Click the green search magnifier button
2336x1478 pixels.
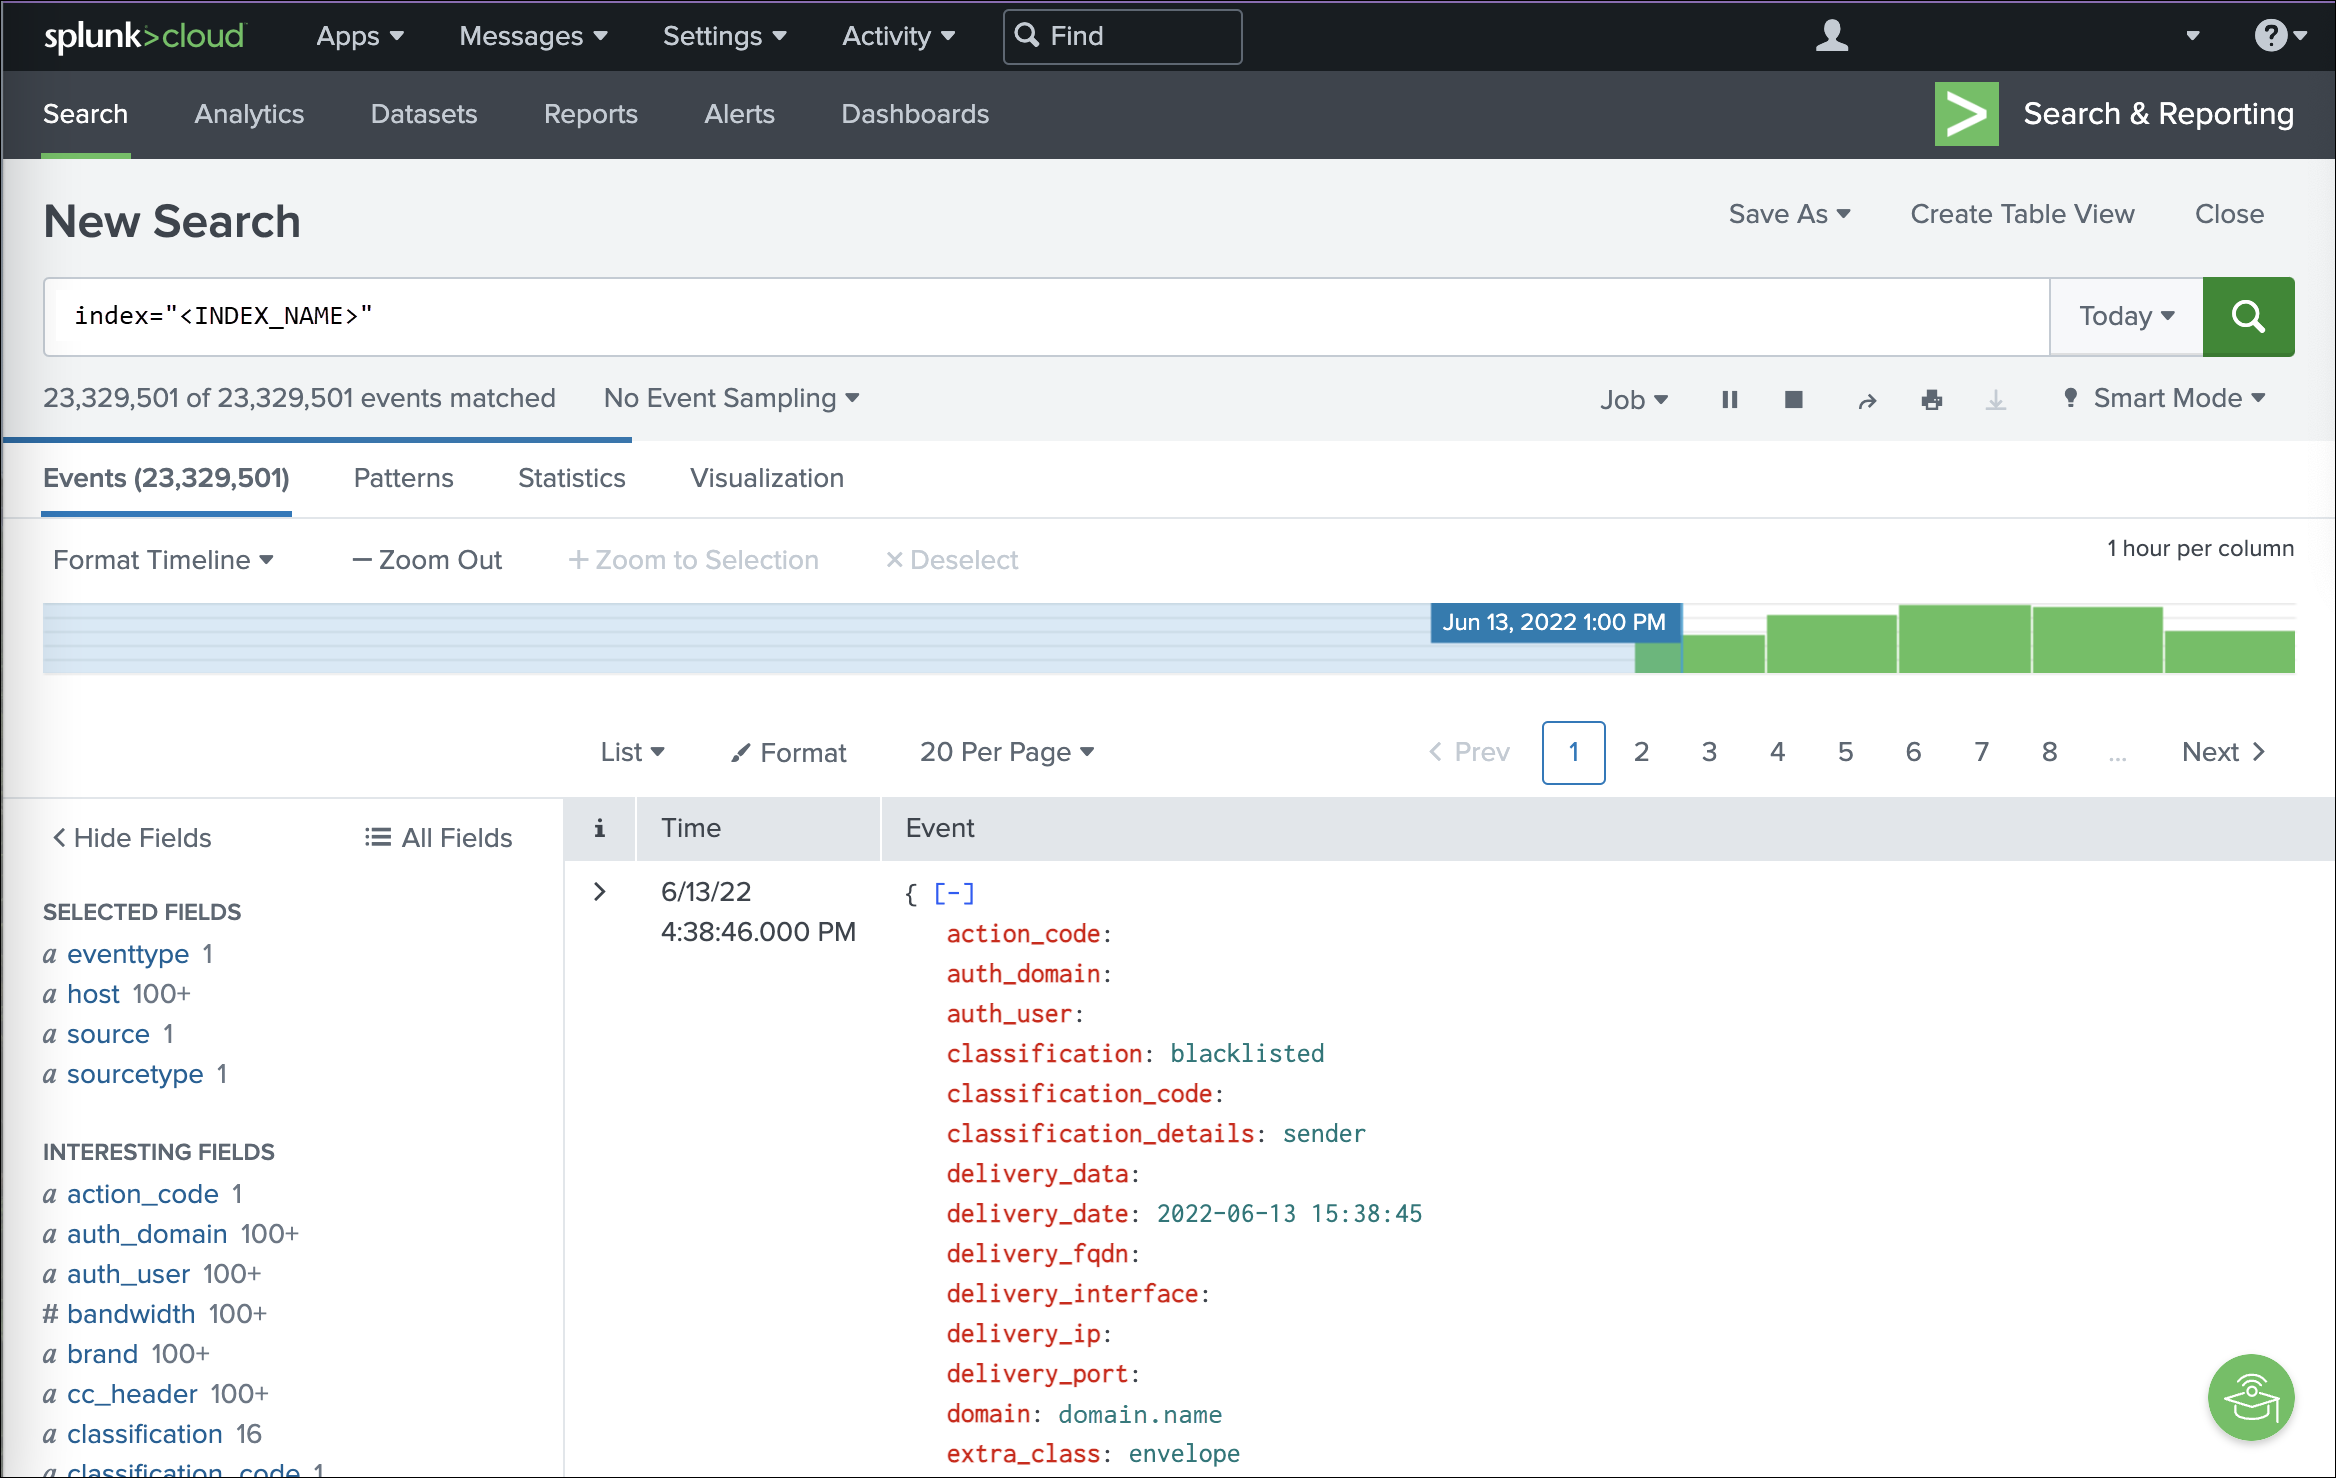[x=2247, y=317]
